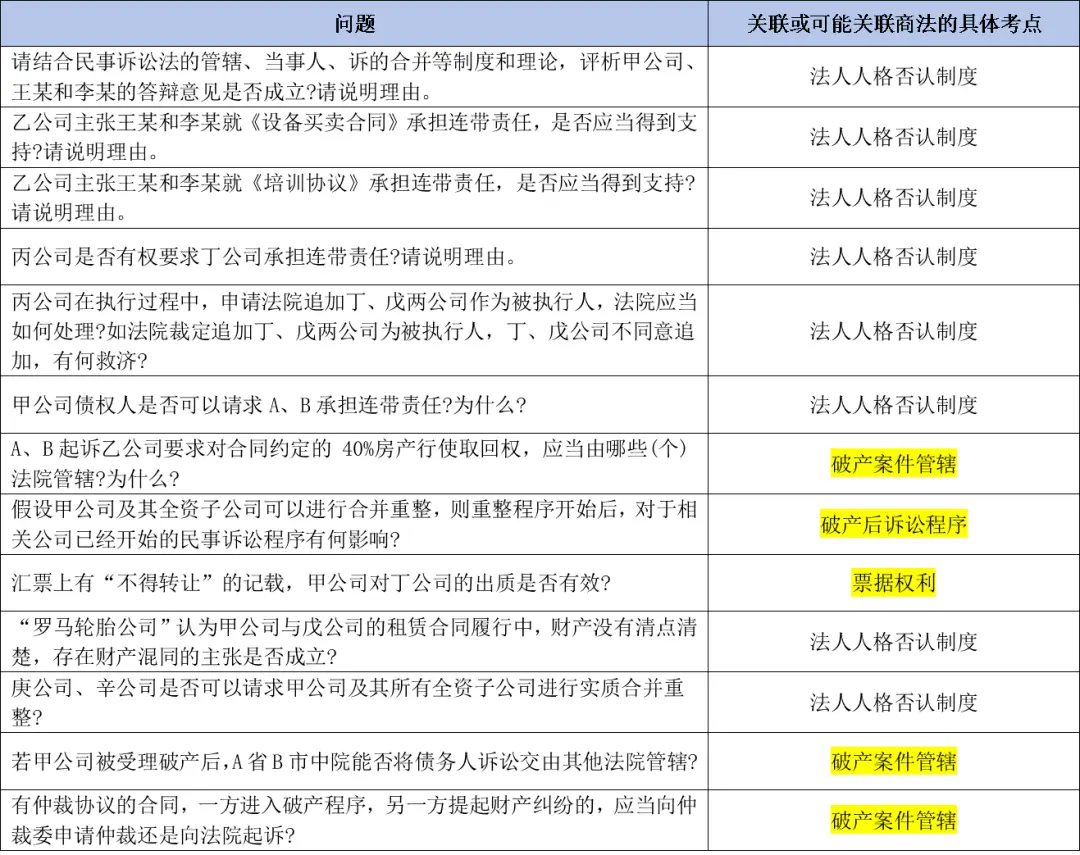
Task: Select the header cell 关联或可能关联商法的具体考点
Action: tap(894, 24)
